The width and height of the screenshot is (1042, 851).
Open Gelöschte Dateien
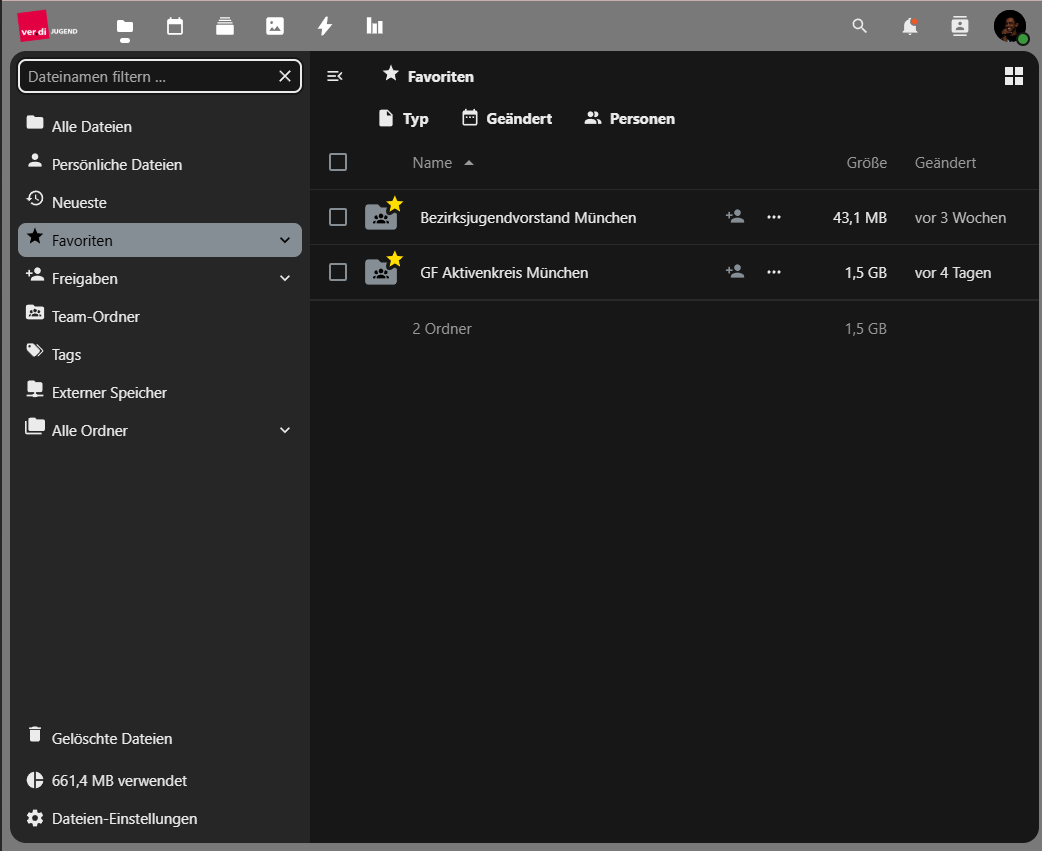click(159, 738)
